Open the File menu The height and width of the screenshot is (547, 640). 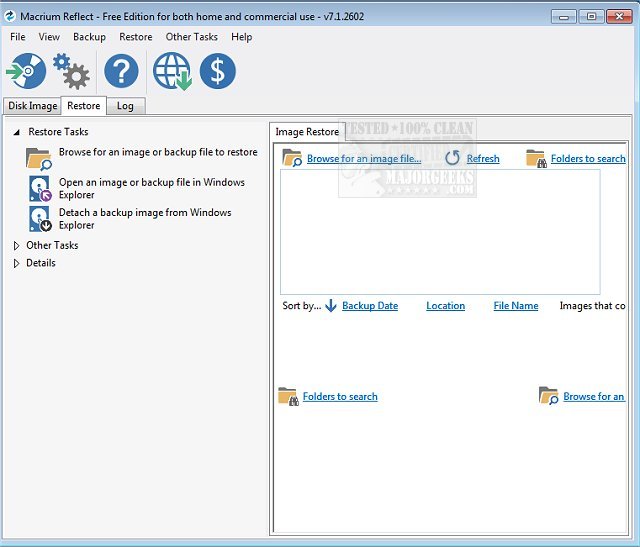[x=18, y=37]
